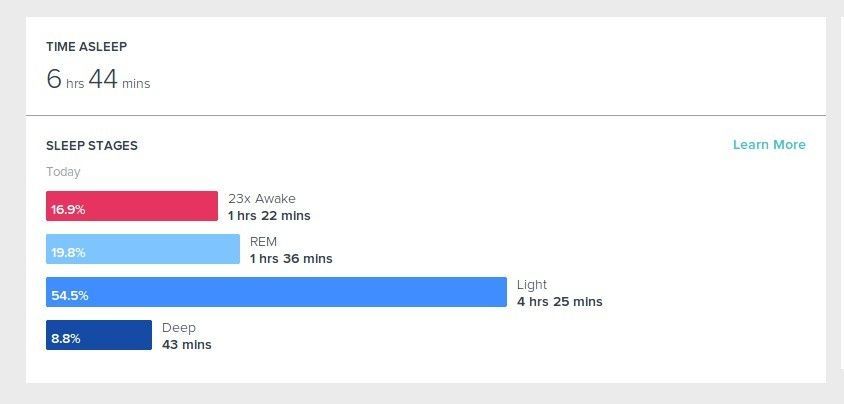844x404 pixels.
Task: Click the Light sleep bar showing 54.5%
Action: (276, 292)
